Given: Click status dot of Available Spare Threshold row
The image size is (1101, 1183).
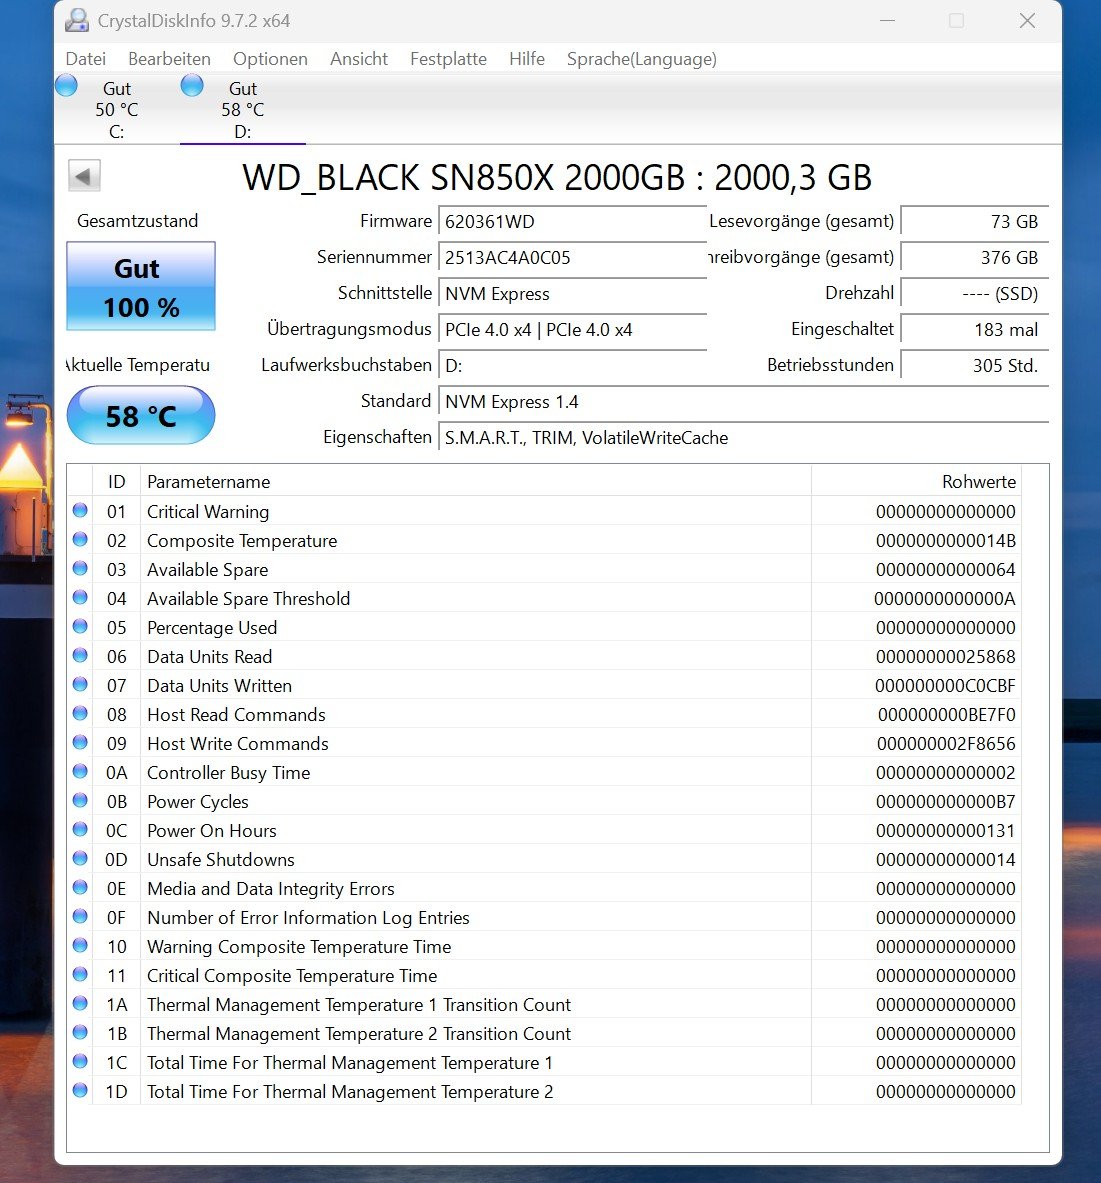Looking at the screenshot, I should (x=80, y=598).
